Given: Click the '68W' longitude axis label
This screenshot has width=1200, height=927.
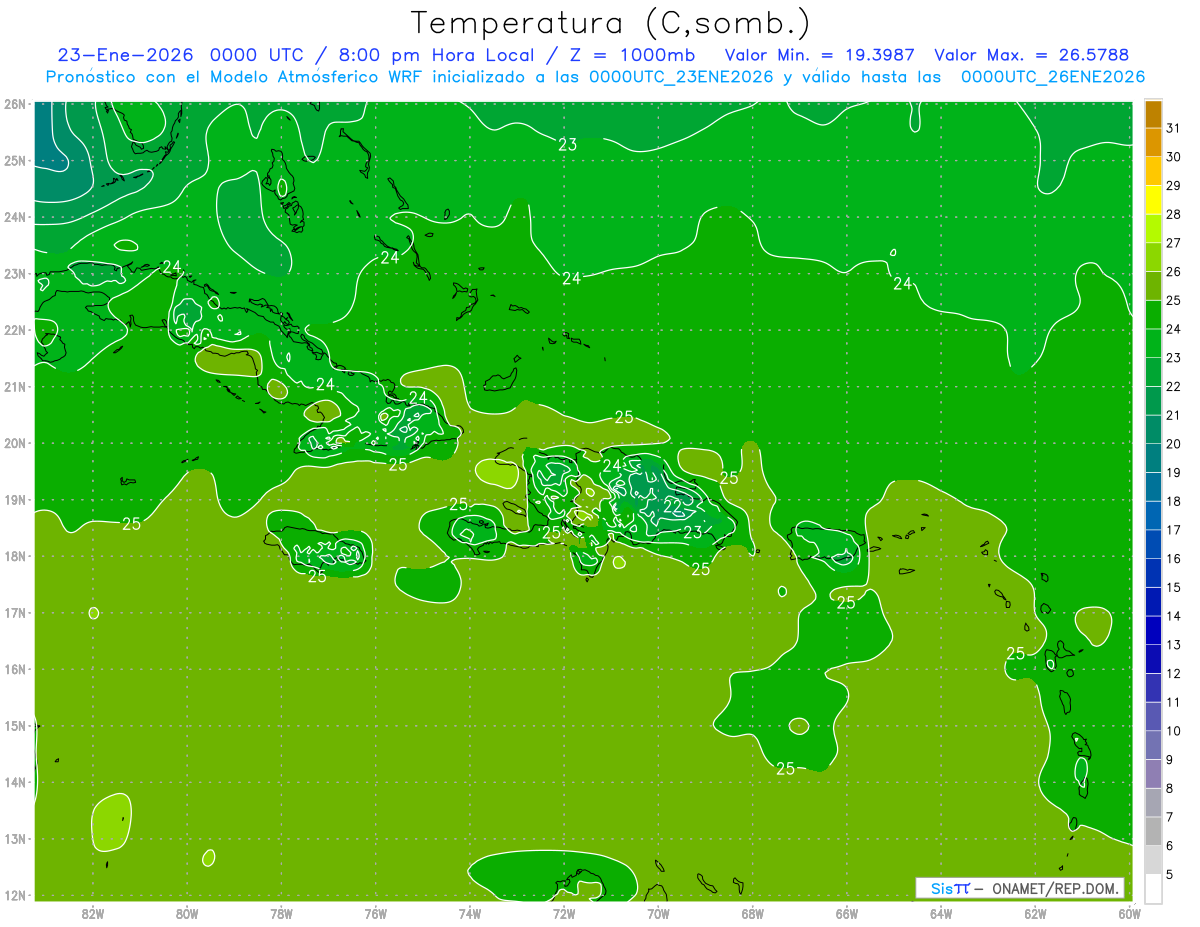Looking at the screenshot, I should coord(753,912).
